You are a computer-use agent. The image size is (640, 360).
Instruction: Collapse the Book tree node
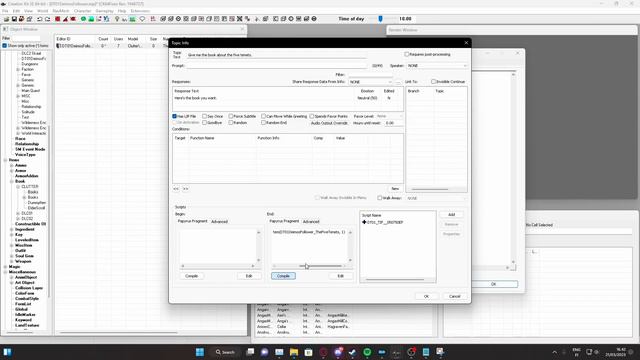click(x=12, y=181)
